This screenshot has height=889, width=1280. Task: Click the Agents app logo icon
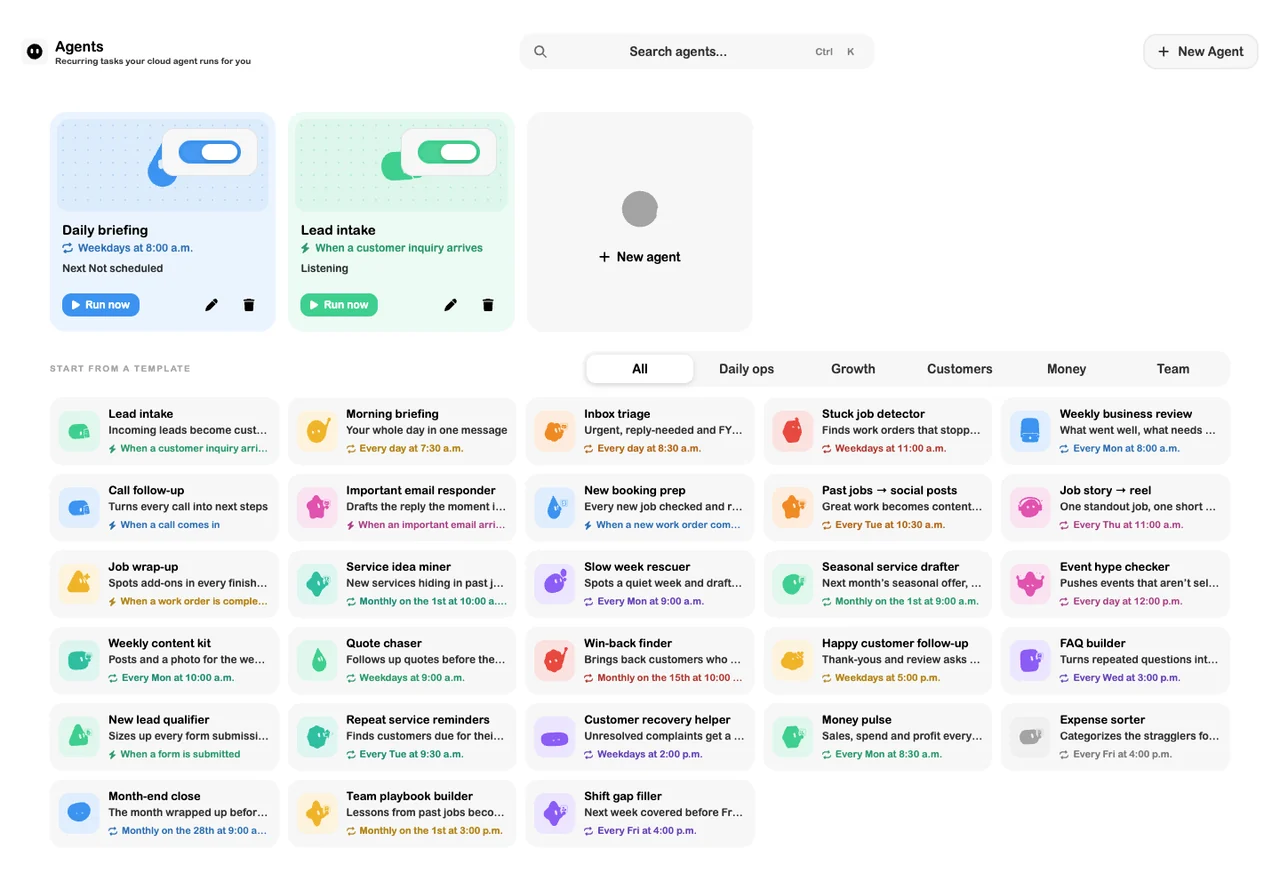tap(35, 51)
